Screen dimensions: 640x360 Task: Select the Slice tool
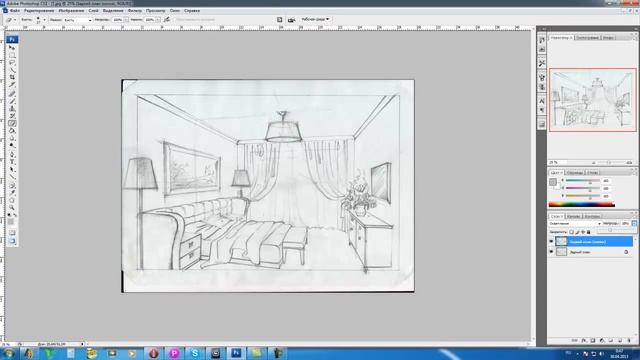coord(12,85)
